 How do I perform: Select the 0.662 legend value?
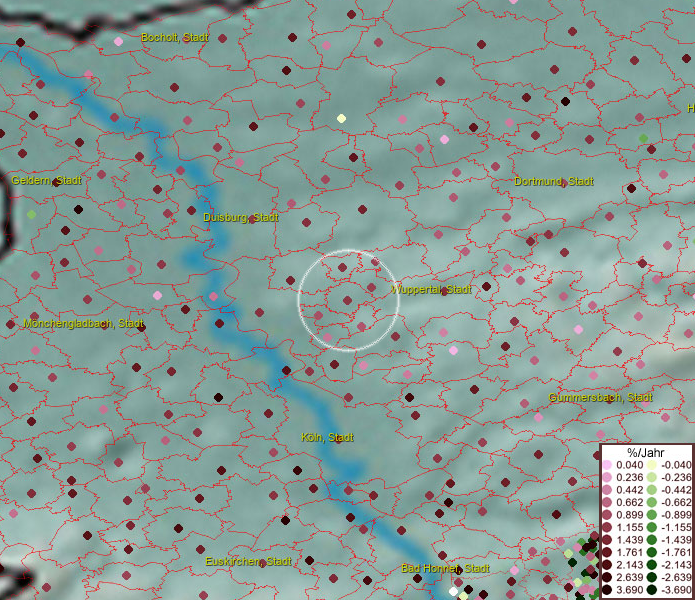pyautogui.click(x=629, y=502)
